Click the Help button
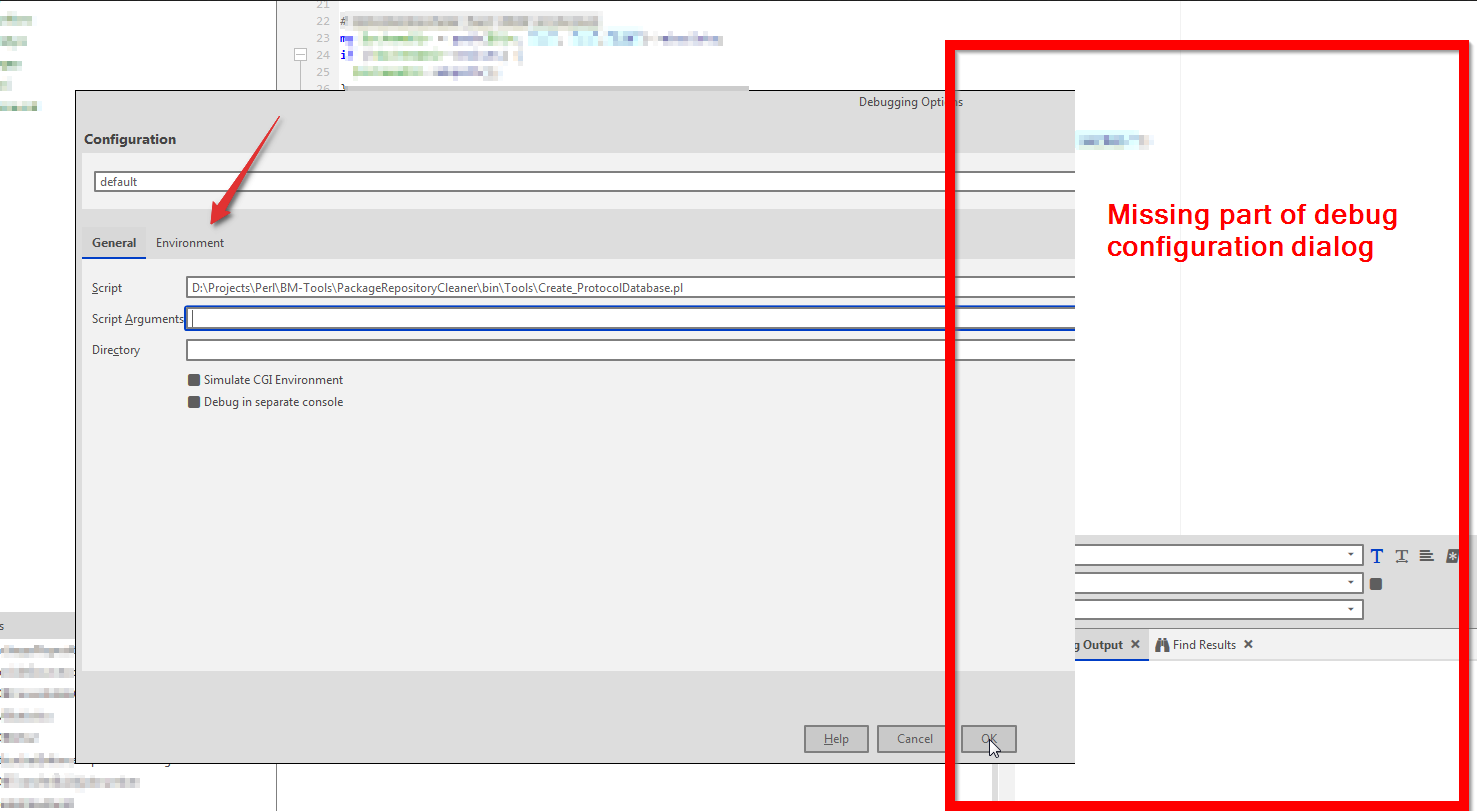The image size is (1477, 811). (836, 738)
